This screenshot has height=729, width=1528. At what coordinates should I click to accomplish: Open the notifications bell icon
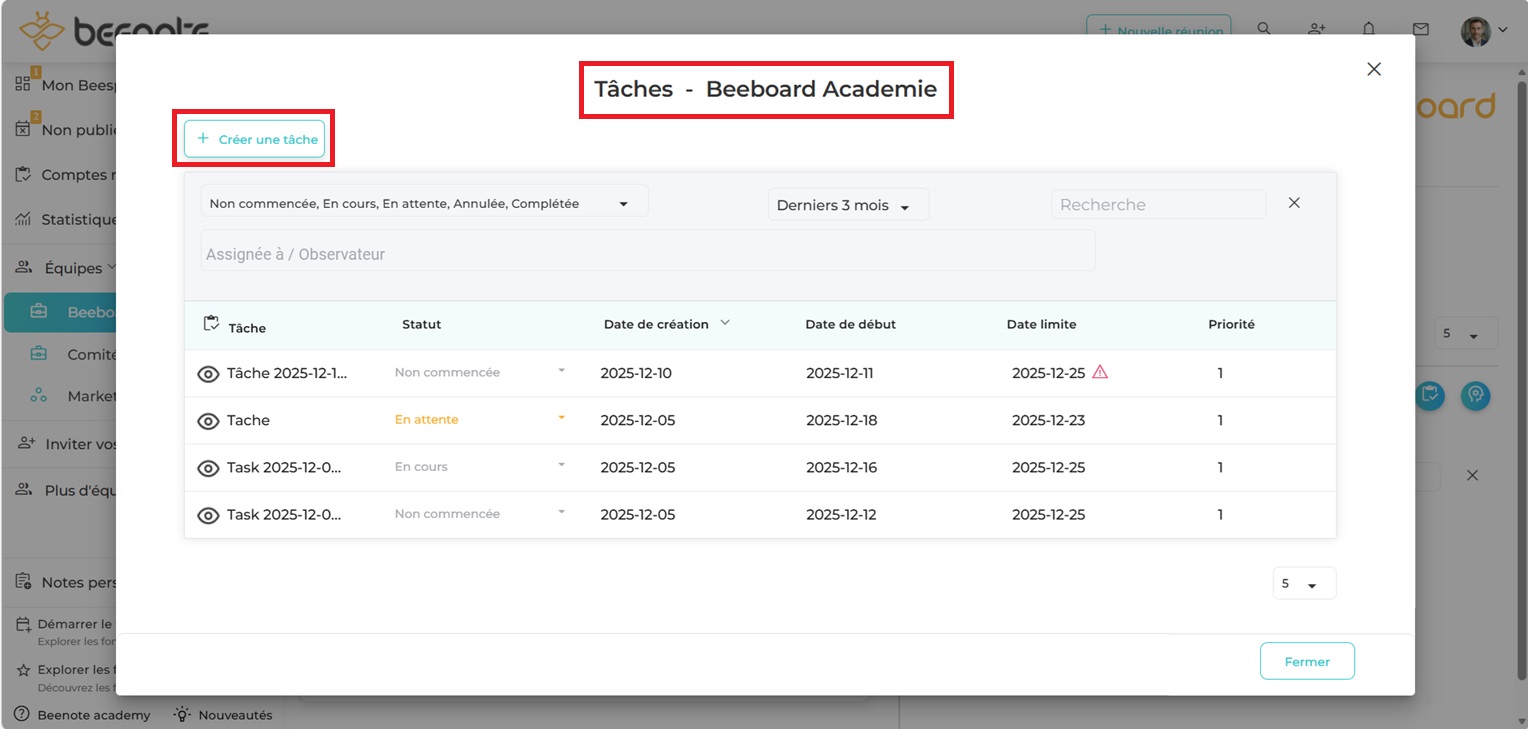1369,30
